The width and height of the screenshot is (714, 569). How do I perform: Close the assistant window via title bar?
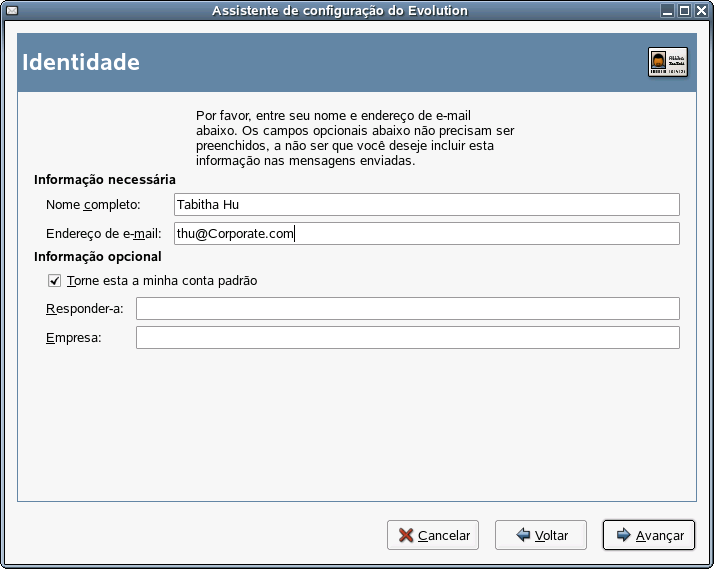click(x=701, y=10)
